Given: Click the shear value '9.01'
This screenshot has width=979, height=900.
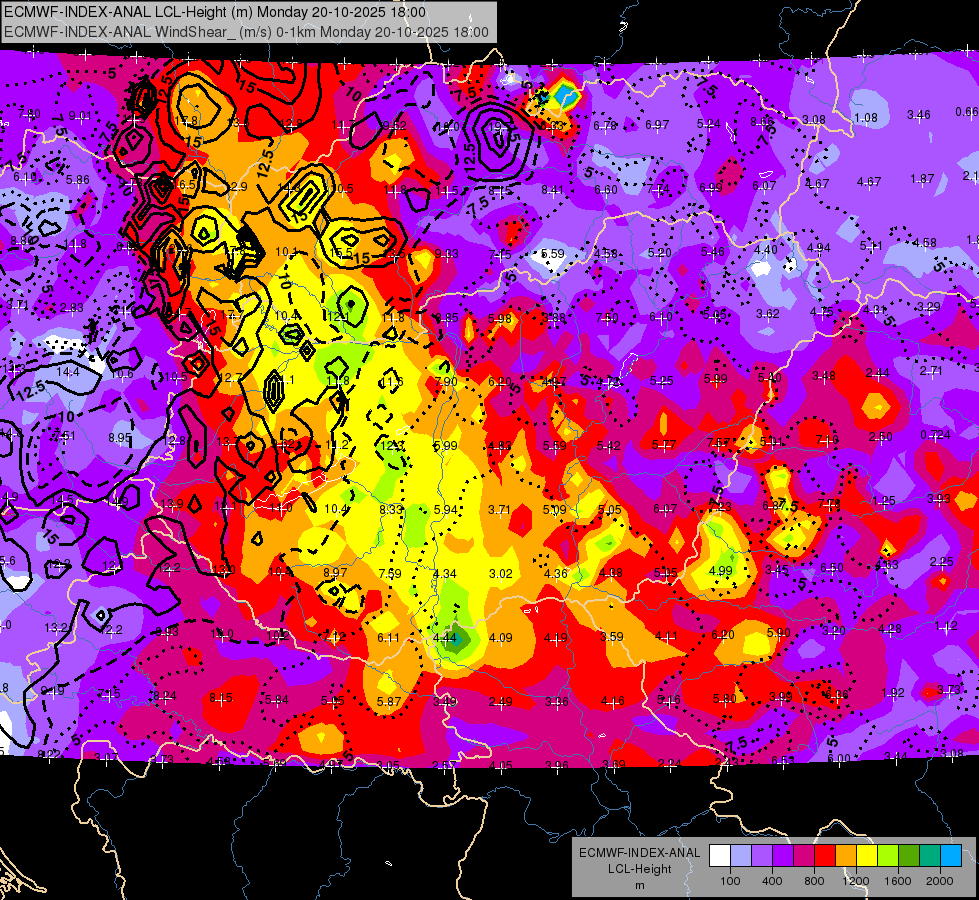Looking at the screenshot, I should (x=80, y=116).
